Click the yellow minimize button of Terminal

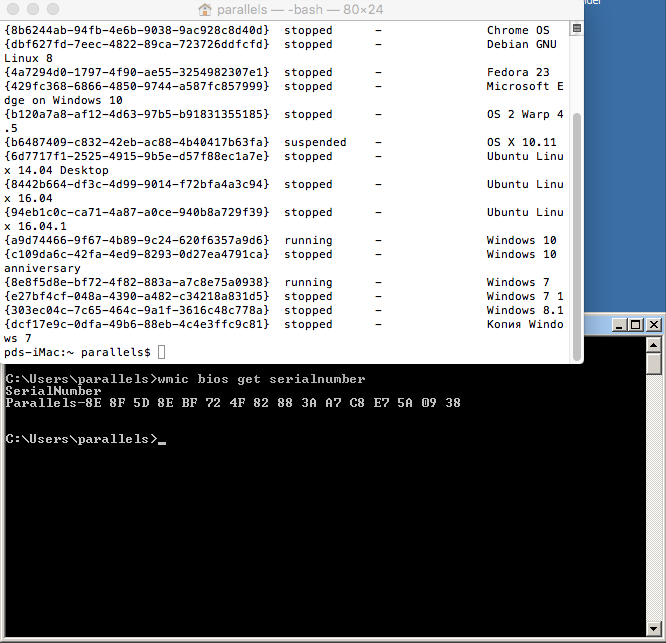33,8
